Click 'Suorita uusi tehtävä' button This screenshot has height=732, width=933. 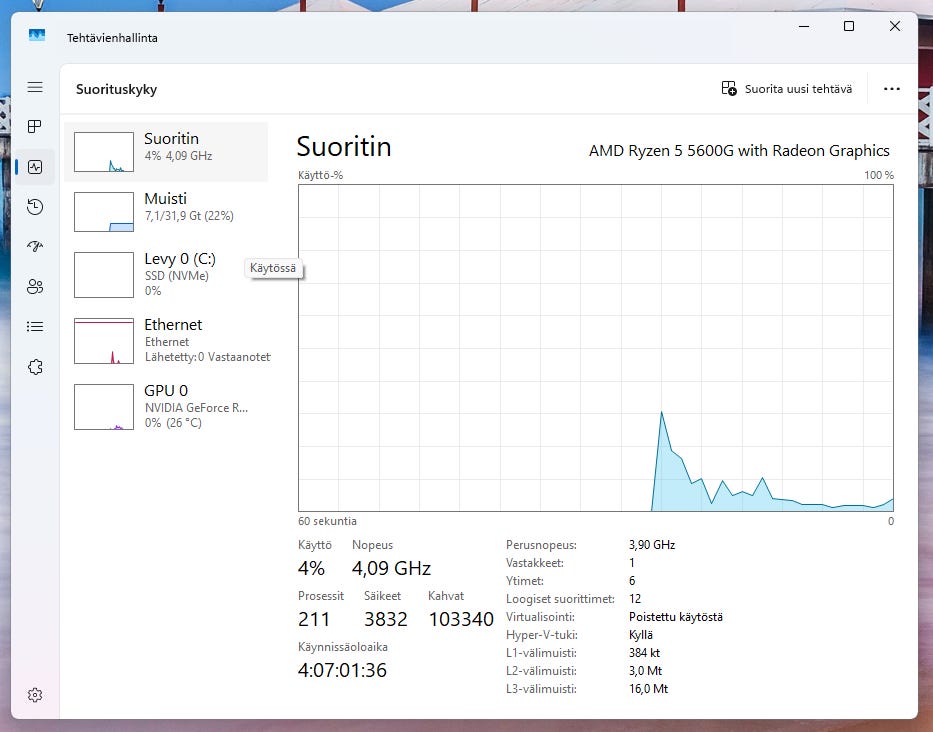[x=787, y=89]
